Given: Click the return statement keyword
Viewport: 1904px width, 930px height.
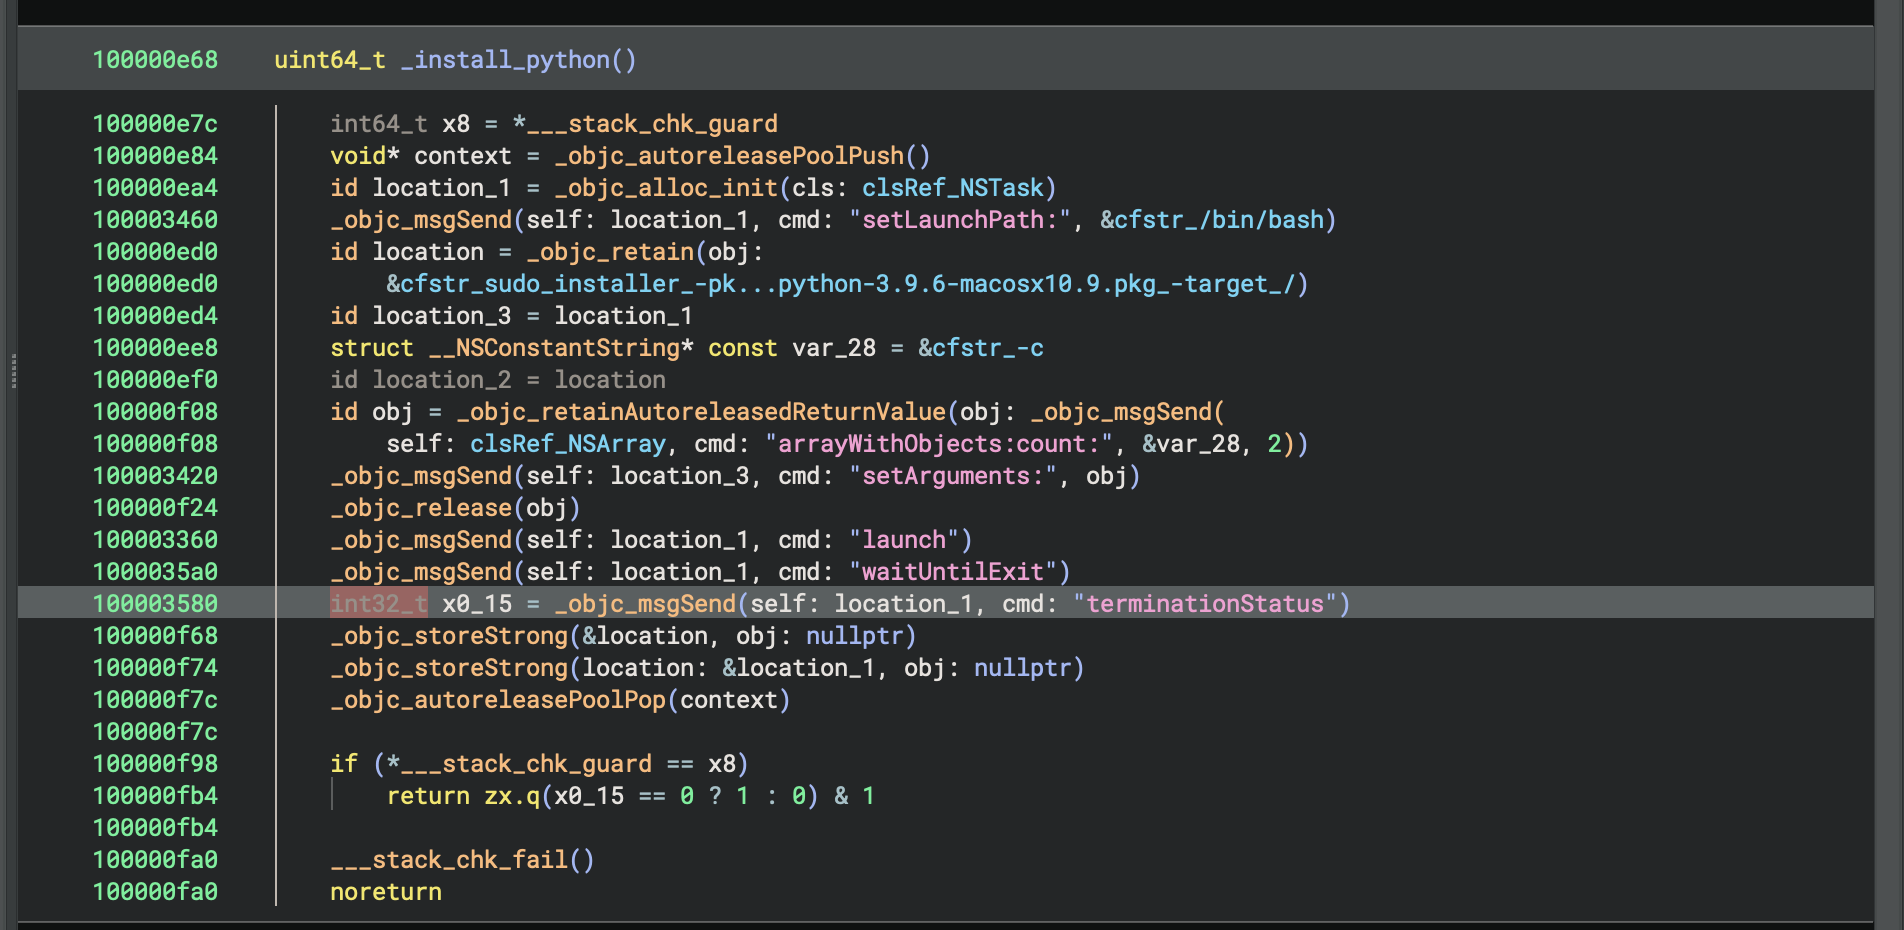Looking at the screenshot, I should click(x=428, y=796).
